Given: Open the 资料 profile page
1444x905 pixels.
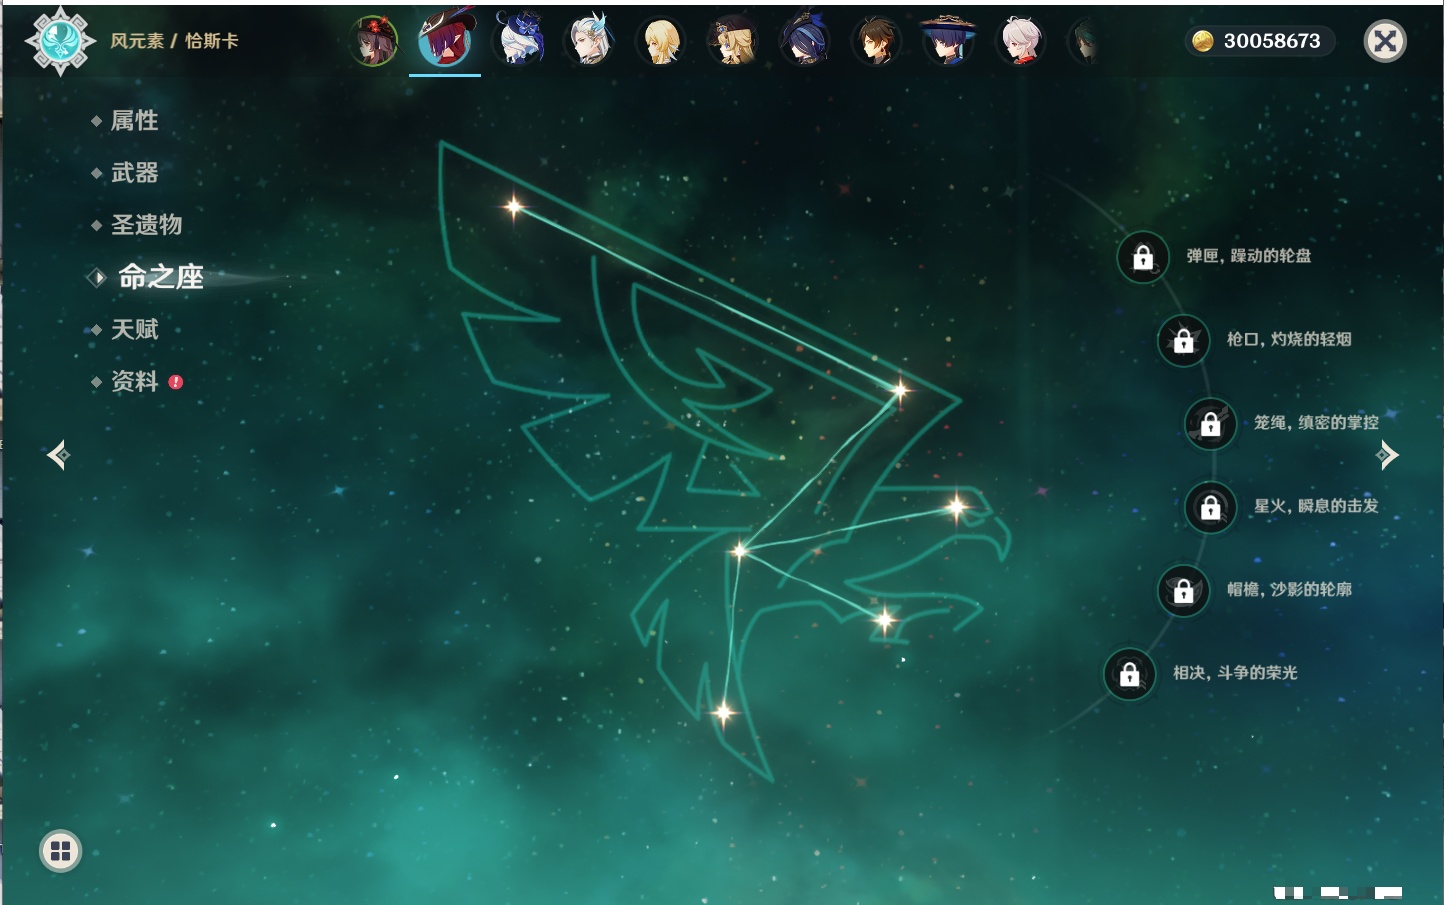Looking at the screenshot, I should (x=135, y=381).
